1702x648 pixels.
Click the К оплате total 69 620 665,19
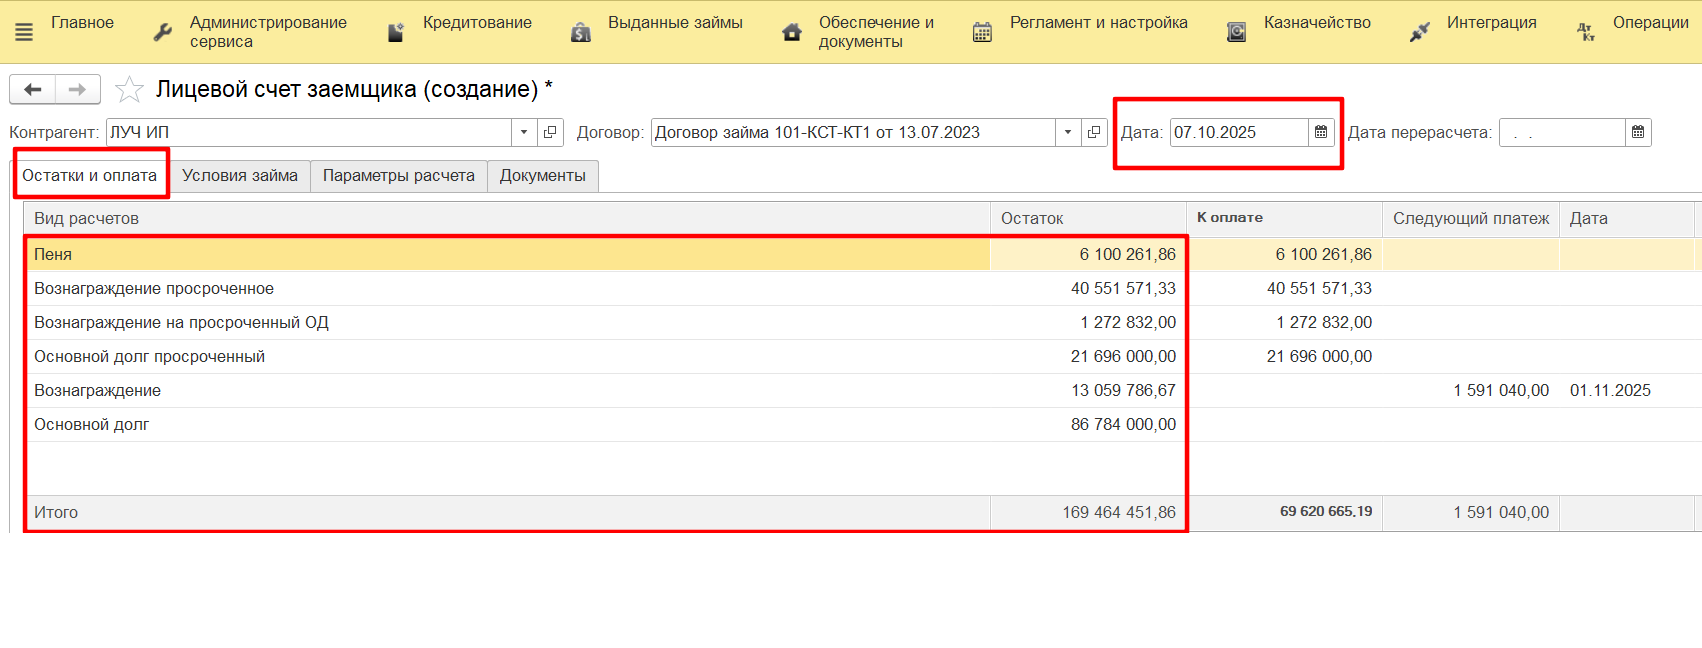click(x=1326, y=511)
